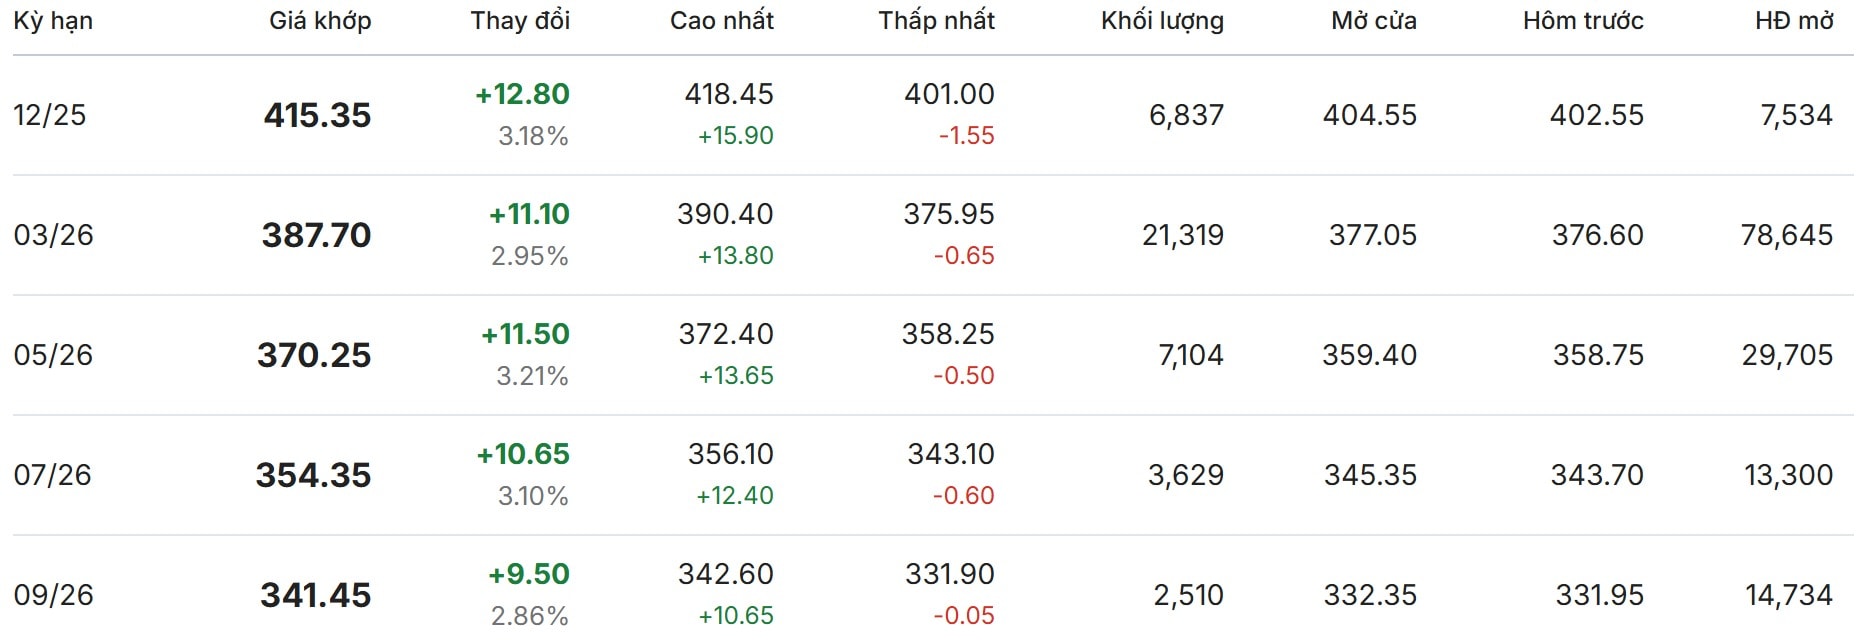This screenshot has width=1863, height=644.
Task: Click the 07/26 contract term
Action: [x=52, y=475]
